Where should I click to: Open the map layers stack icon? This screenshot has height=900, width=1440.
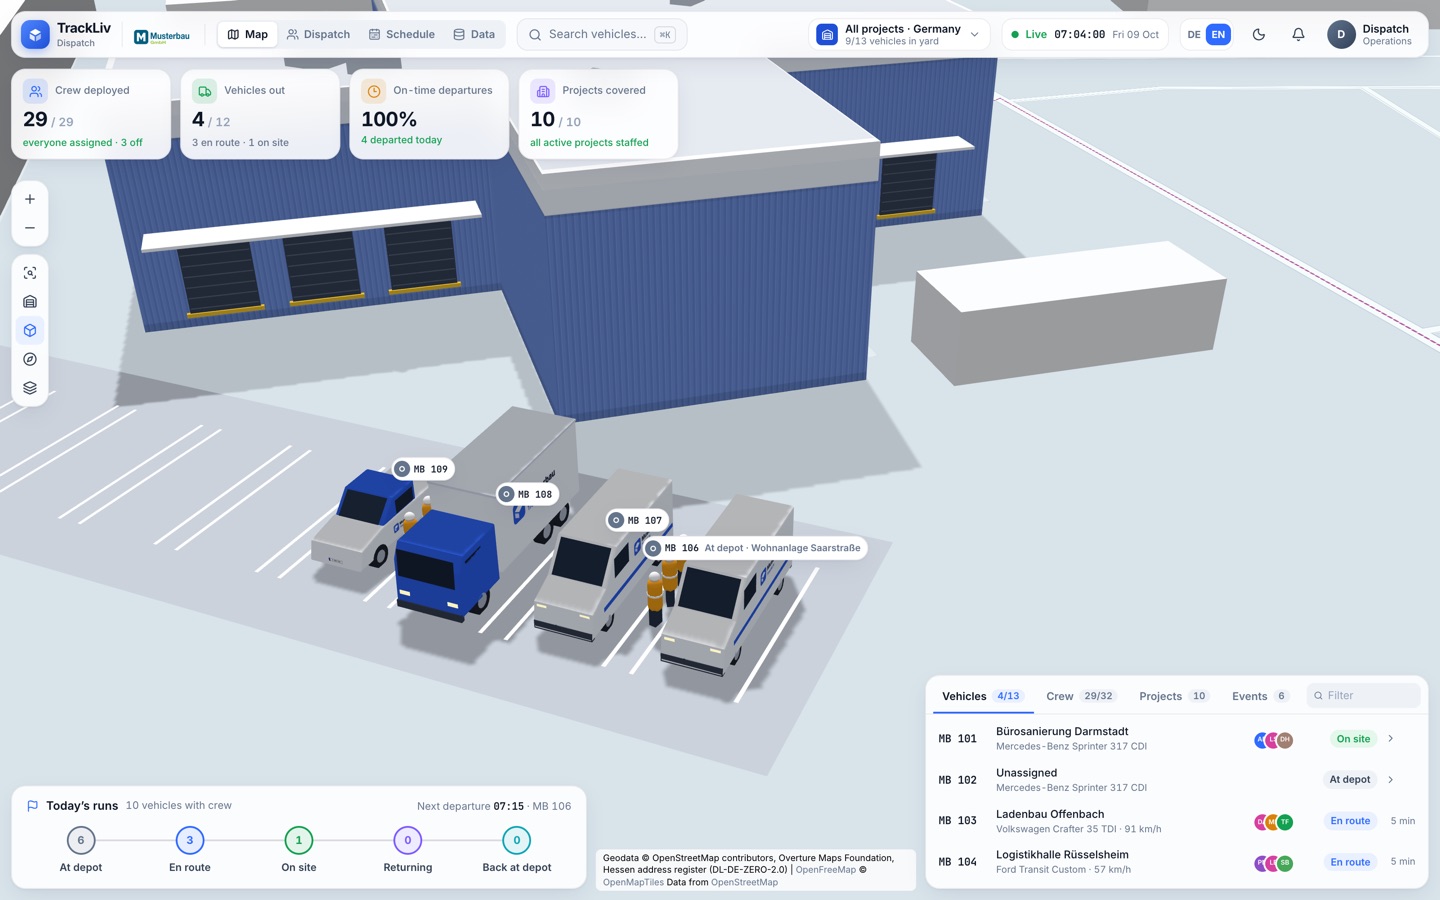coord(30,388)
